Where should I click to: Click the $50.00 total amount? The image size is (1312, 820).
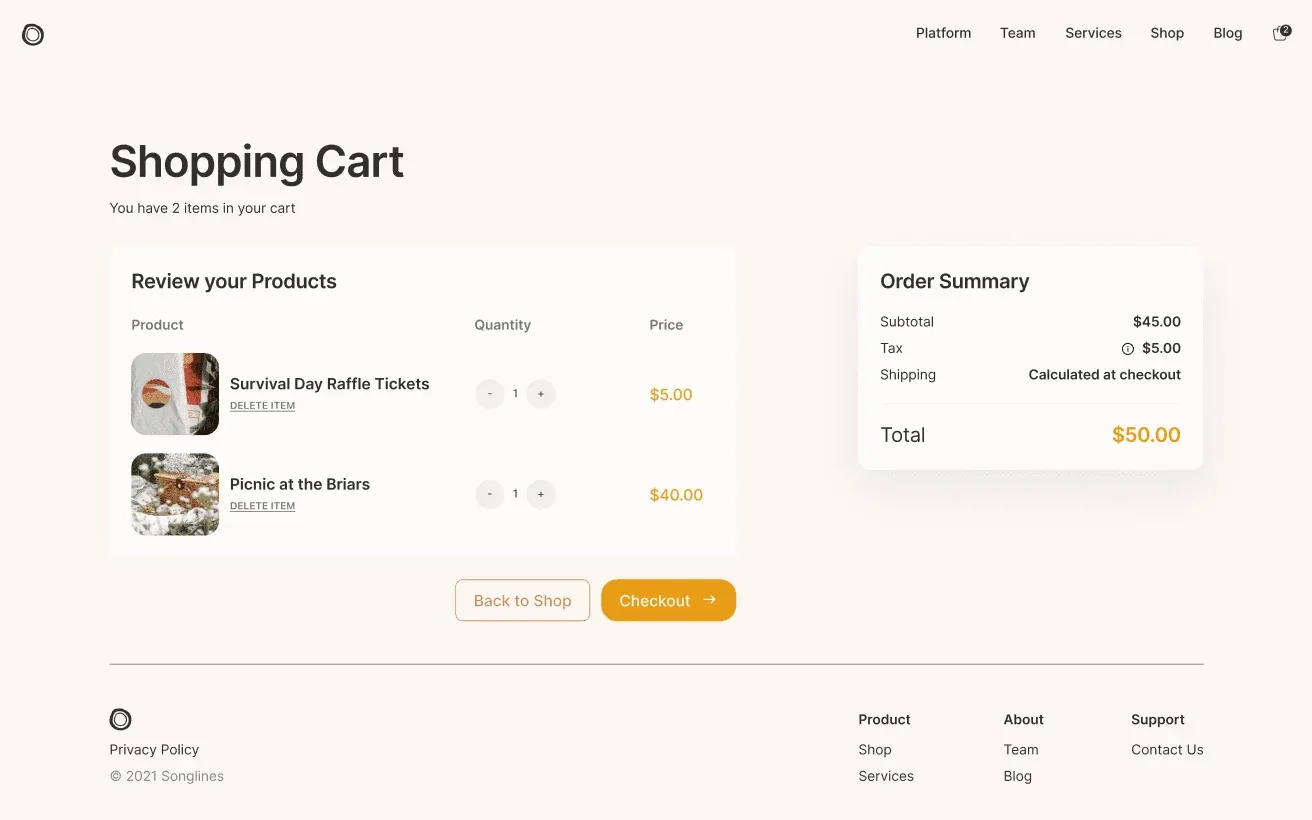tap(1146, 435)
